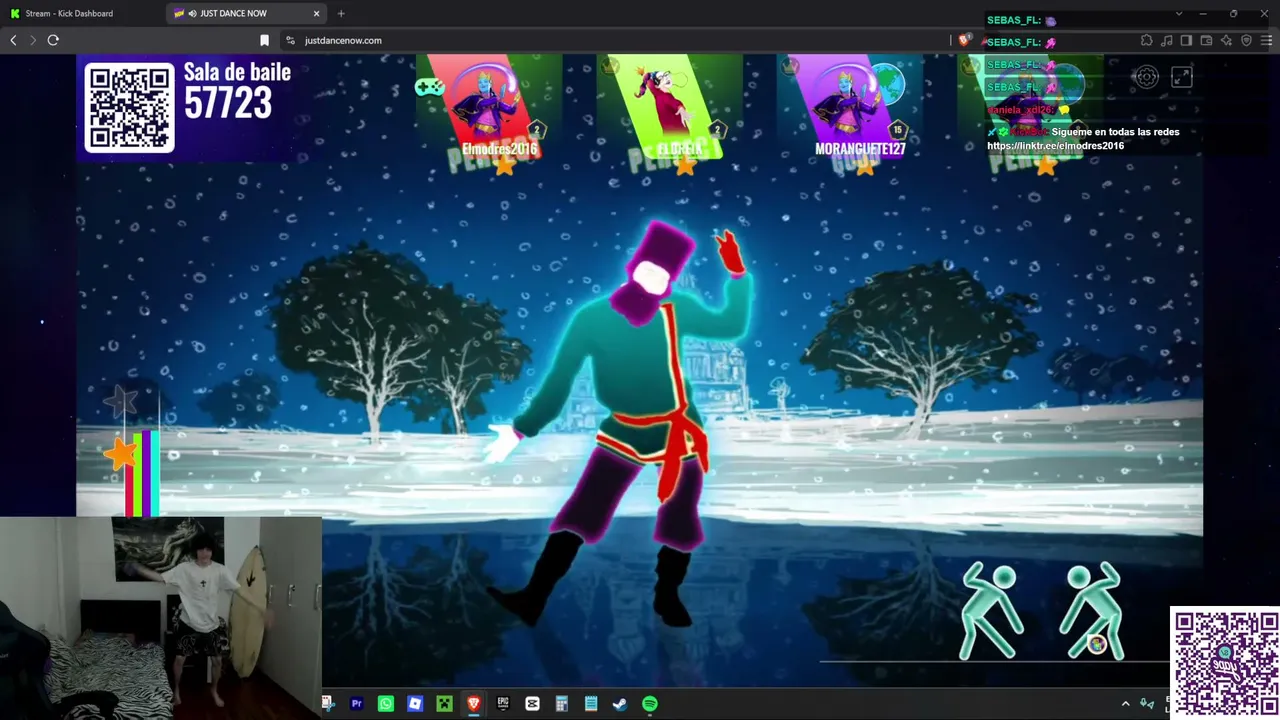Show hidden system tray icons

tap(1125, 704)
